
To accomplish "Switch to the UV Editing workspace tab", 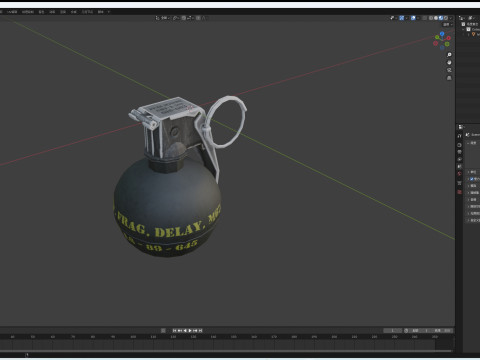I will point(12,12).
